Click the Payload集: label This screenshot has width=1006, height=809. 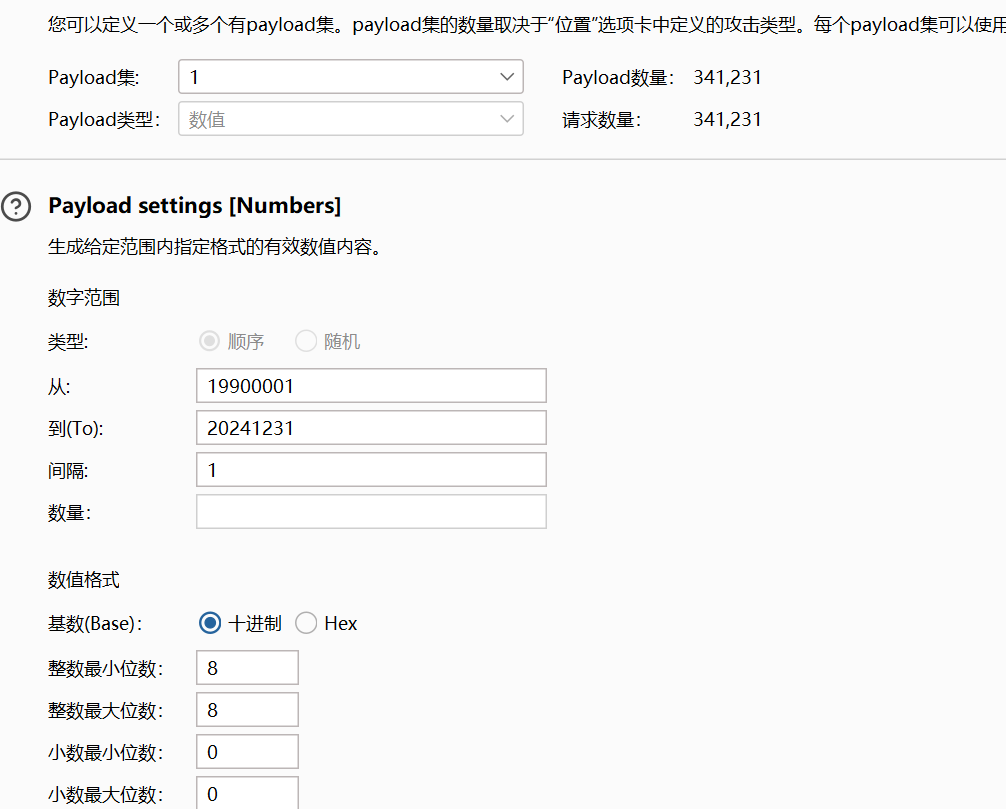94,78
